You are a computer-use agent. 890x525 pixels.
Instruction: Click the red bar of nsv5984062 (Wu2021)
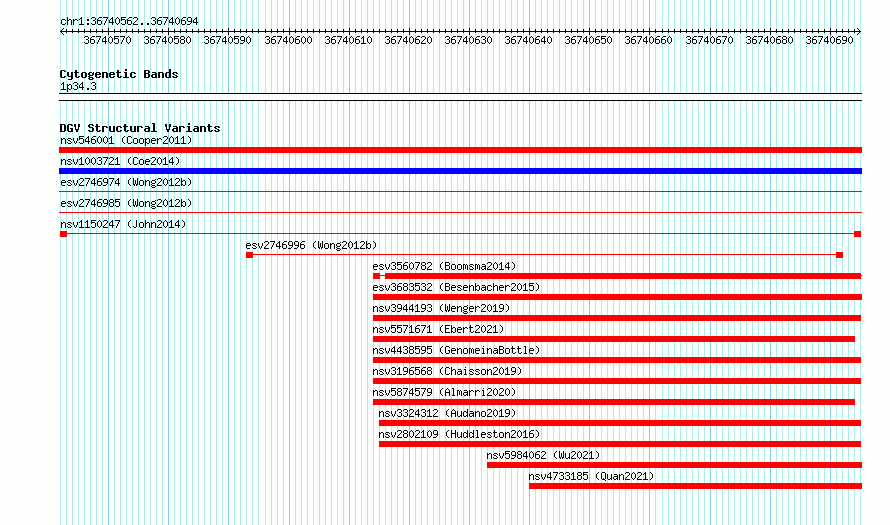tap(674, 465)
